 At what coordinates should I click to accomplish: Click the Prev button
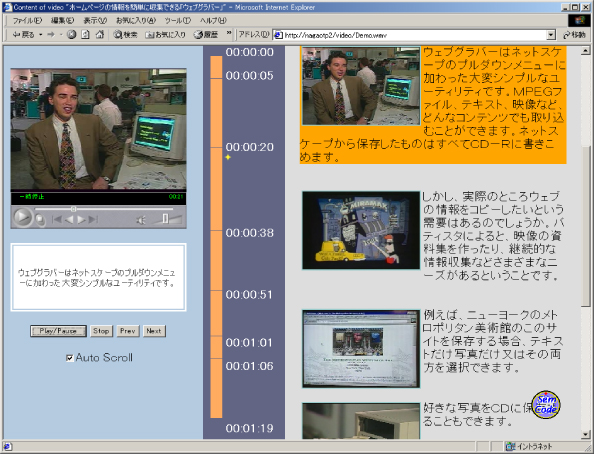click(128, 331)
